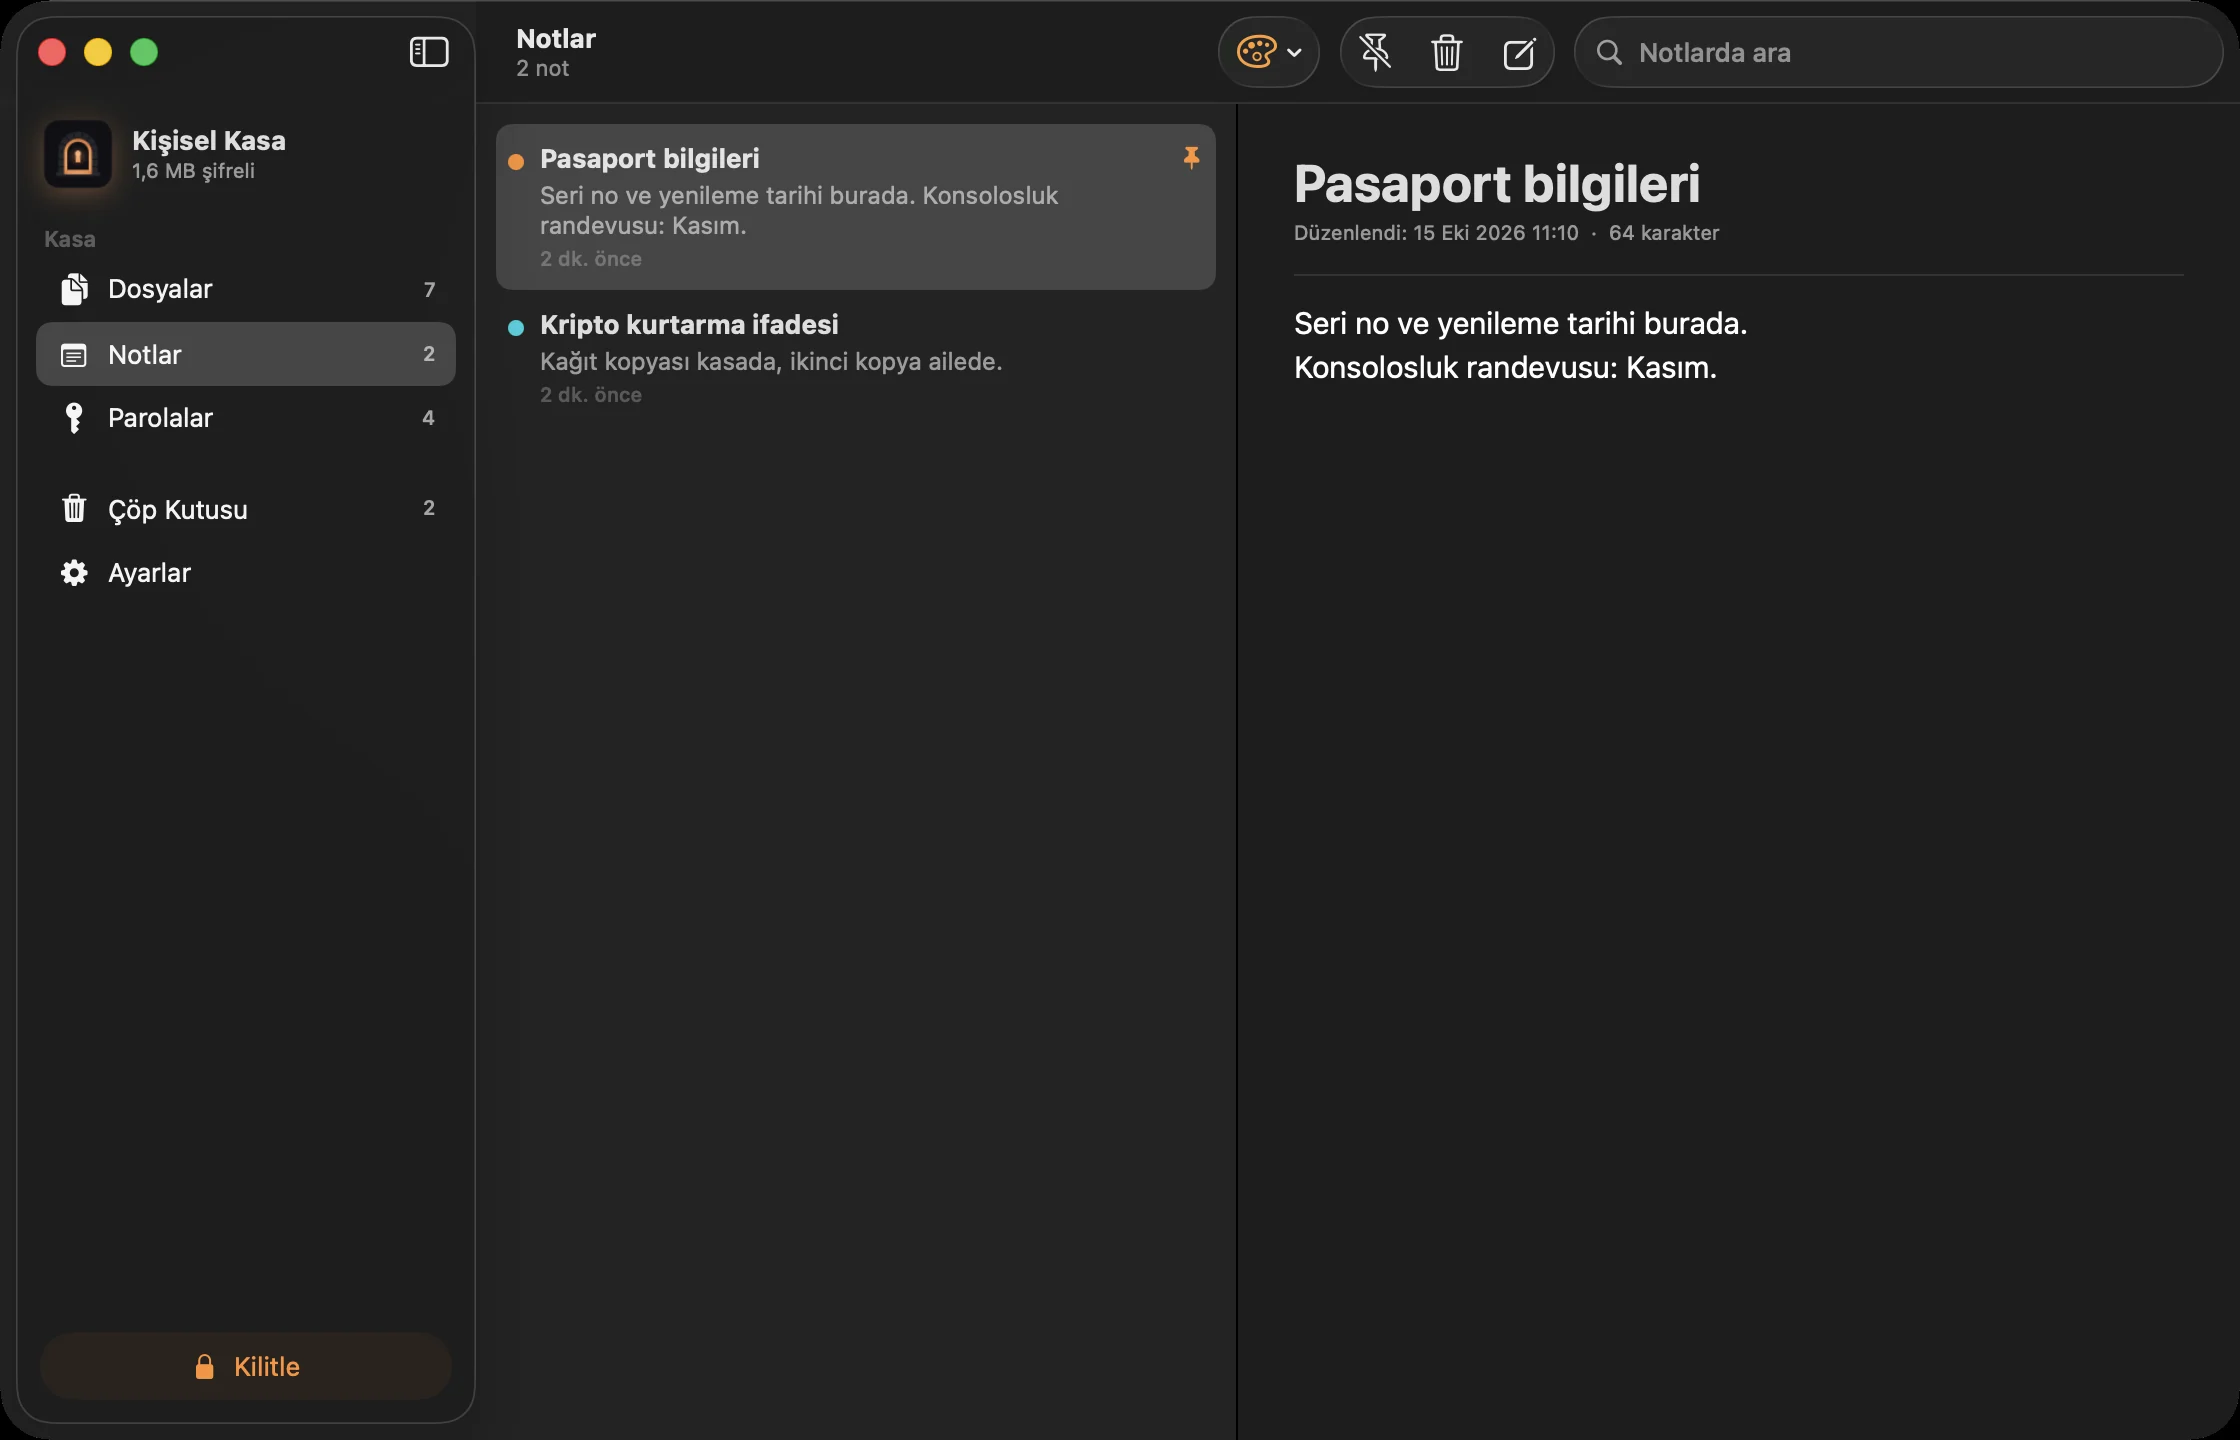The image size is (2240, 1440).
Task: Open Dosyalar in the sidebar
Action: click(246, 289)
